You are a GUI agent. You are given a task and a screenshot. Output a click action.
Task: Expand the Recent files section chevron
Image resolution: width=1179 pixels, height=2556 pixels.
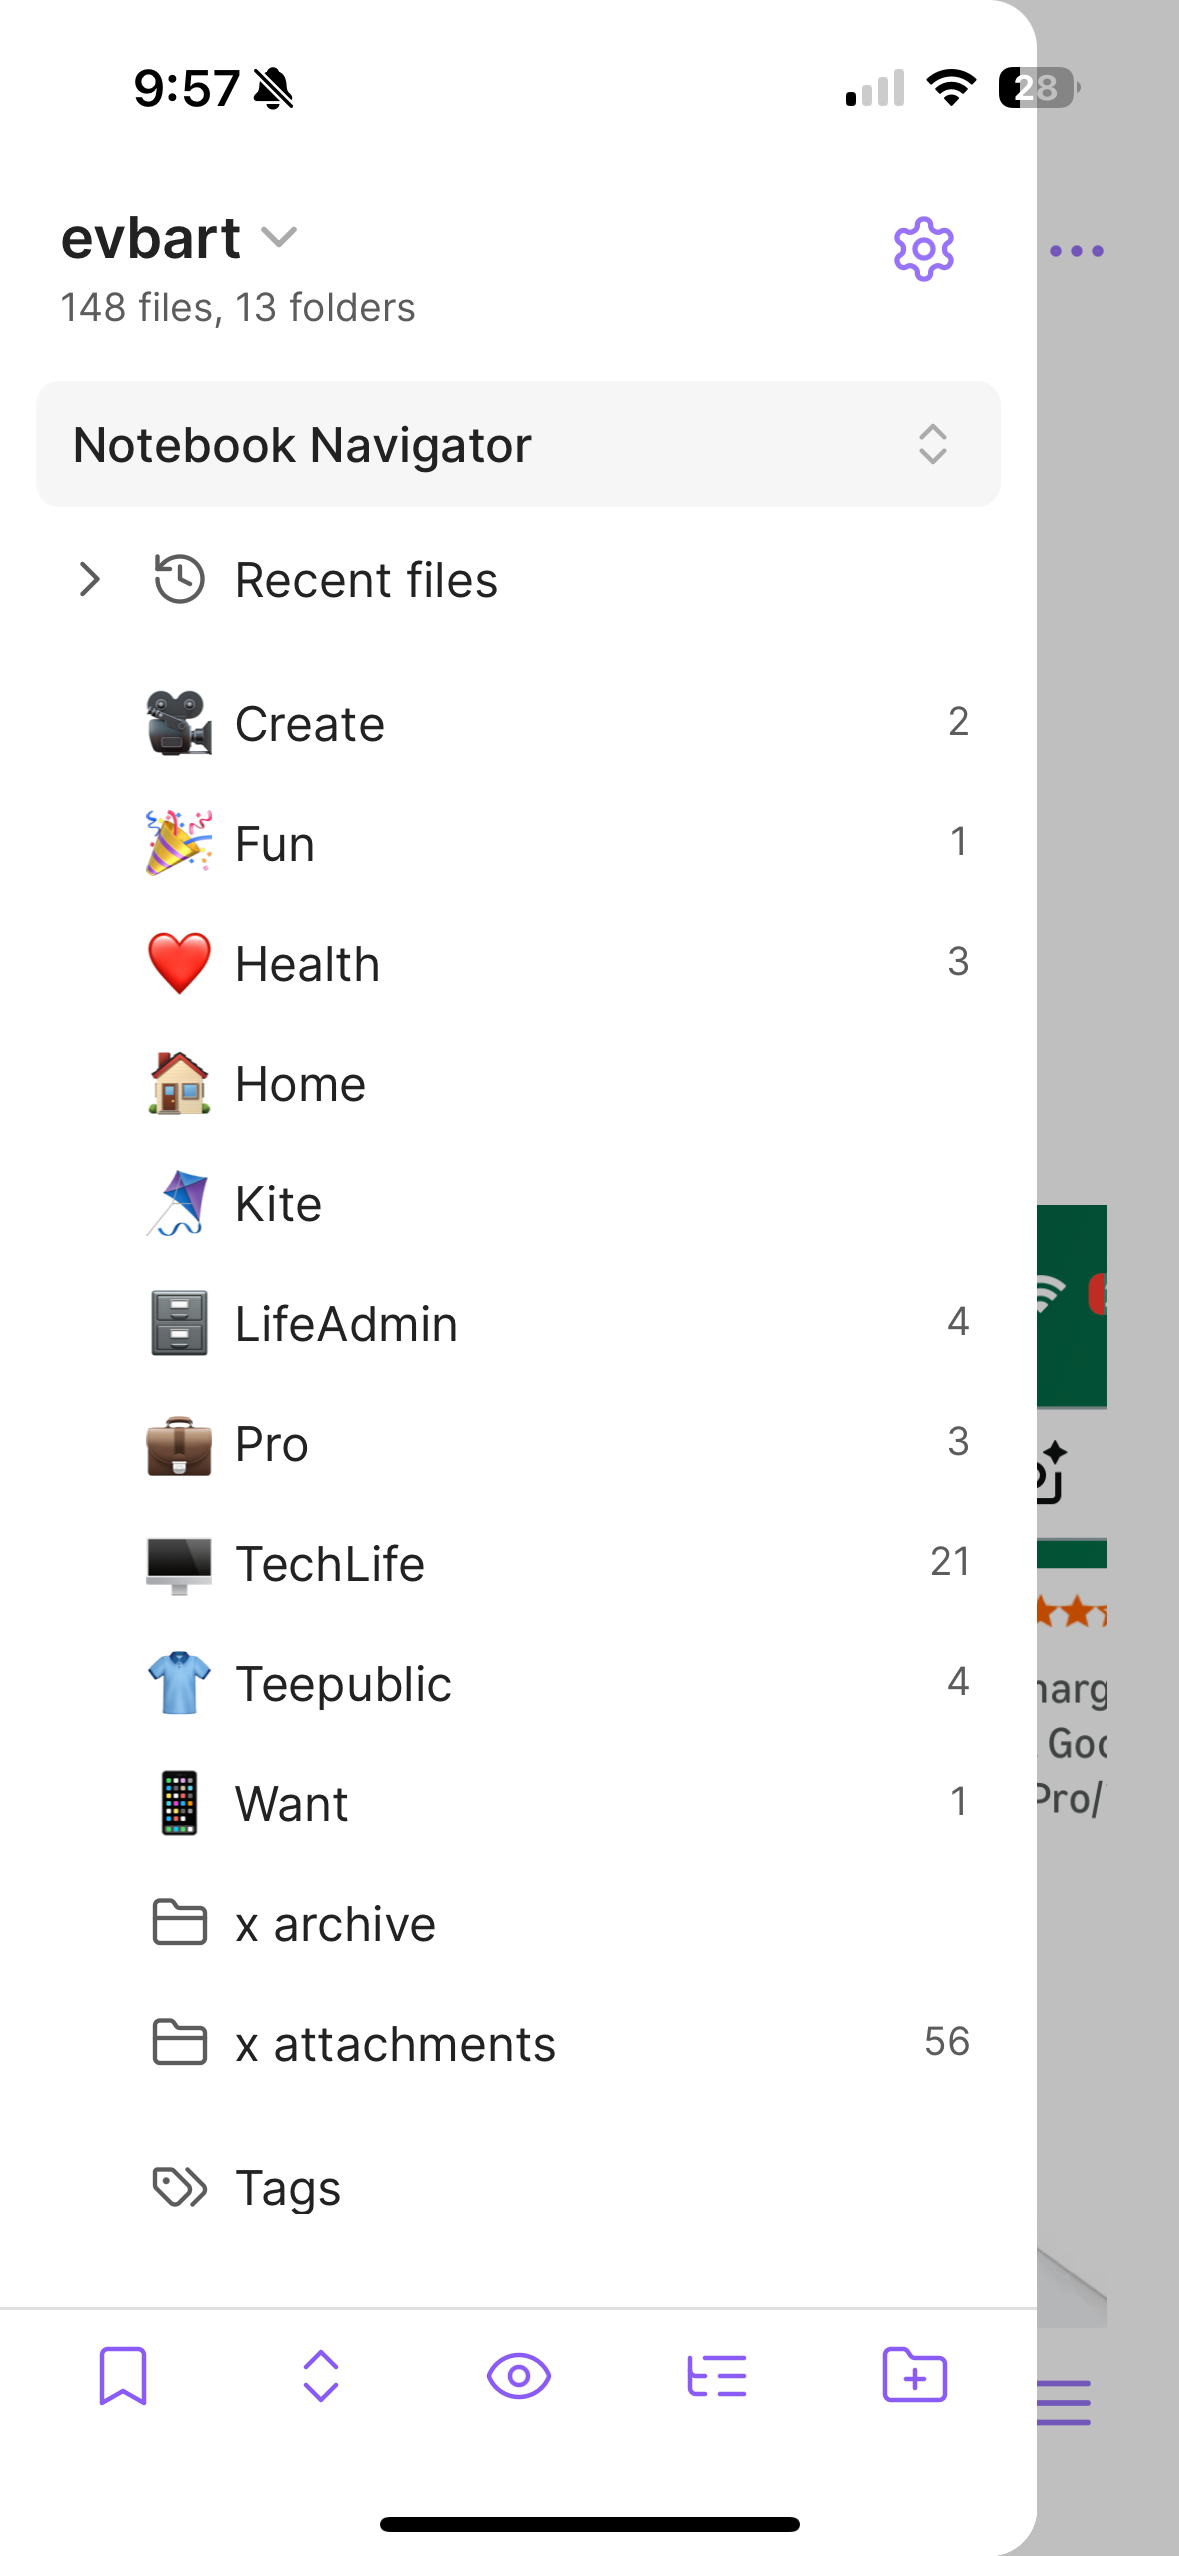[90, 580]
